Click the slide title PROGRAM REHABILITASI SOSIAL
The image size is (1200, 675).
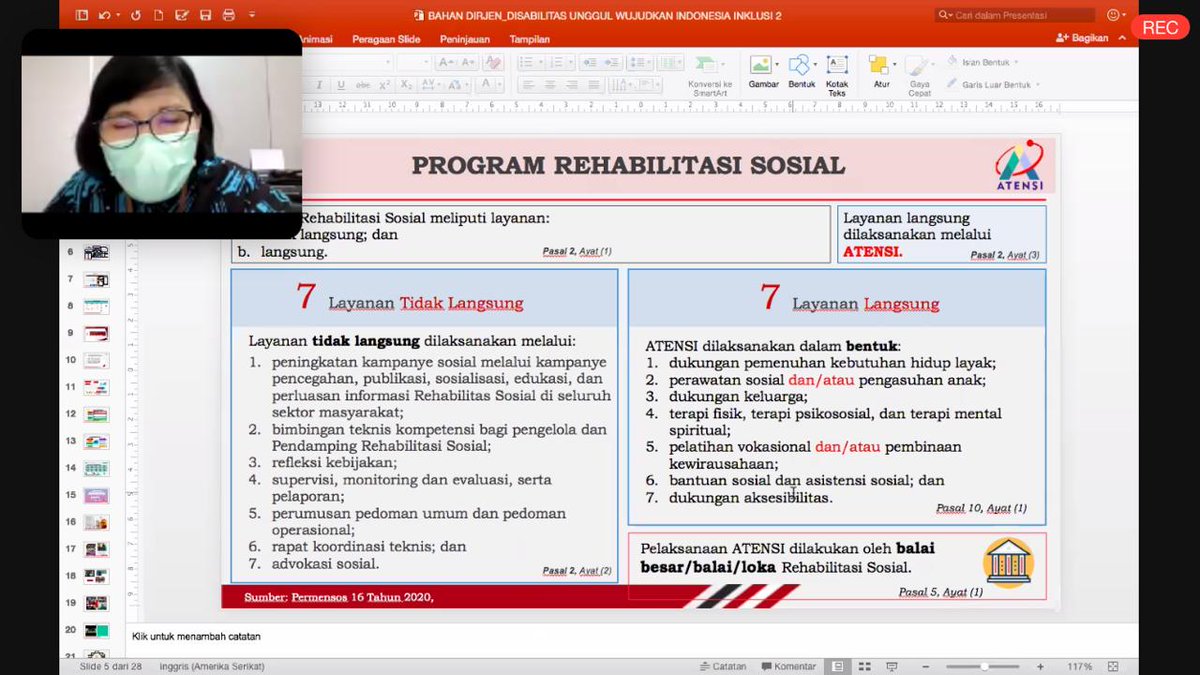click(x=628, y=166)
